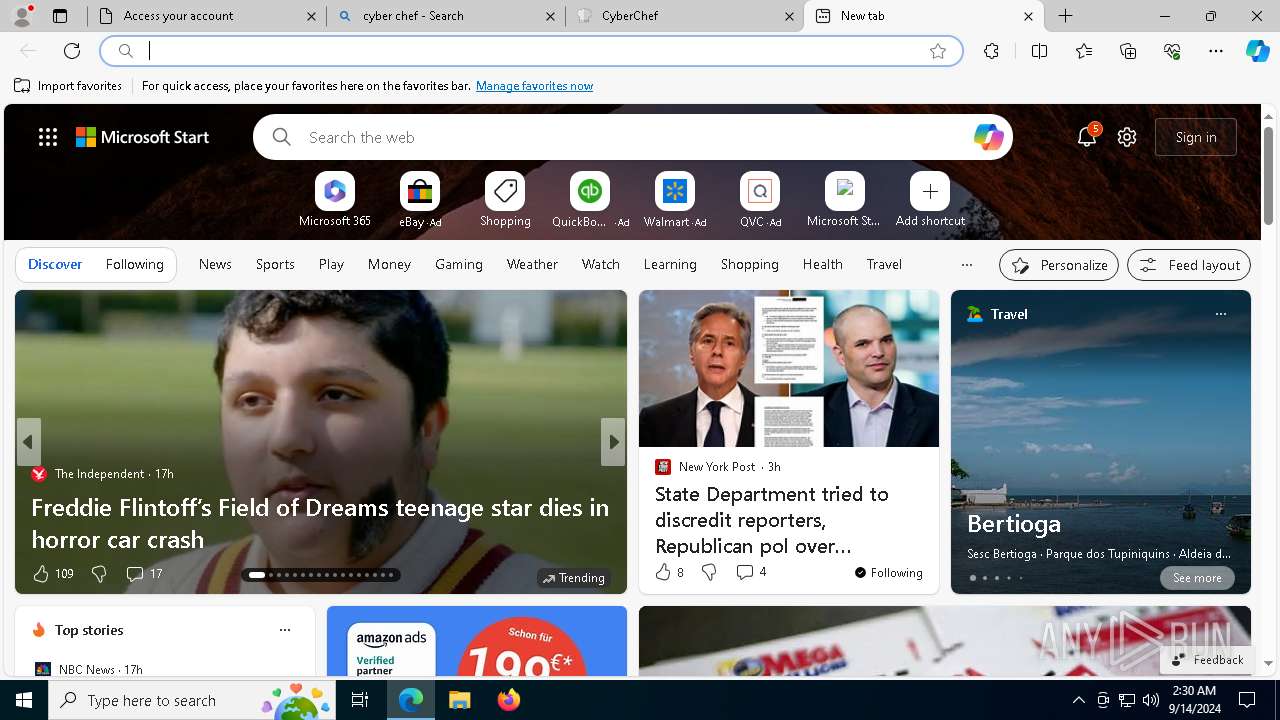Viewport: 1280px width, 720px height.
Task: Show the next carousel story
Action: click(613, 442)
